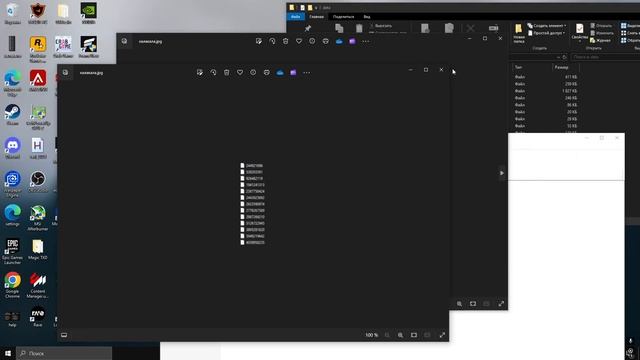This screenshot has height=360, width=640.
Task: Open OneDrive icon in front Photos window
Action: pos(280,73)
